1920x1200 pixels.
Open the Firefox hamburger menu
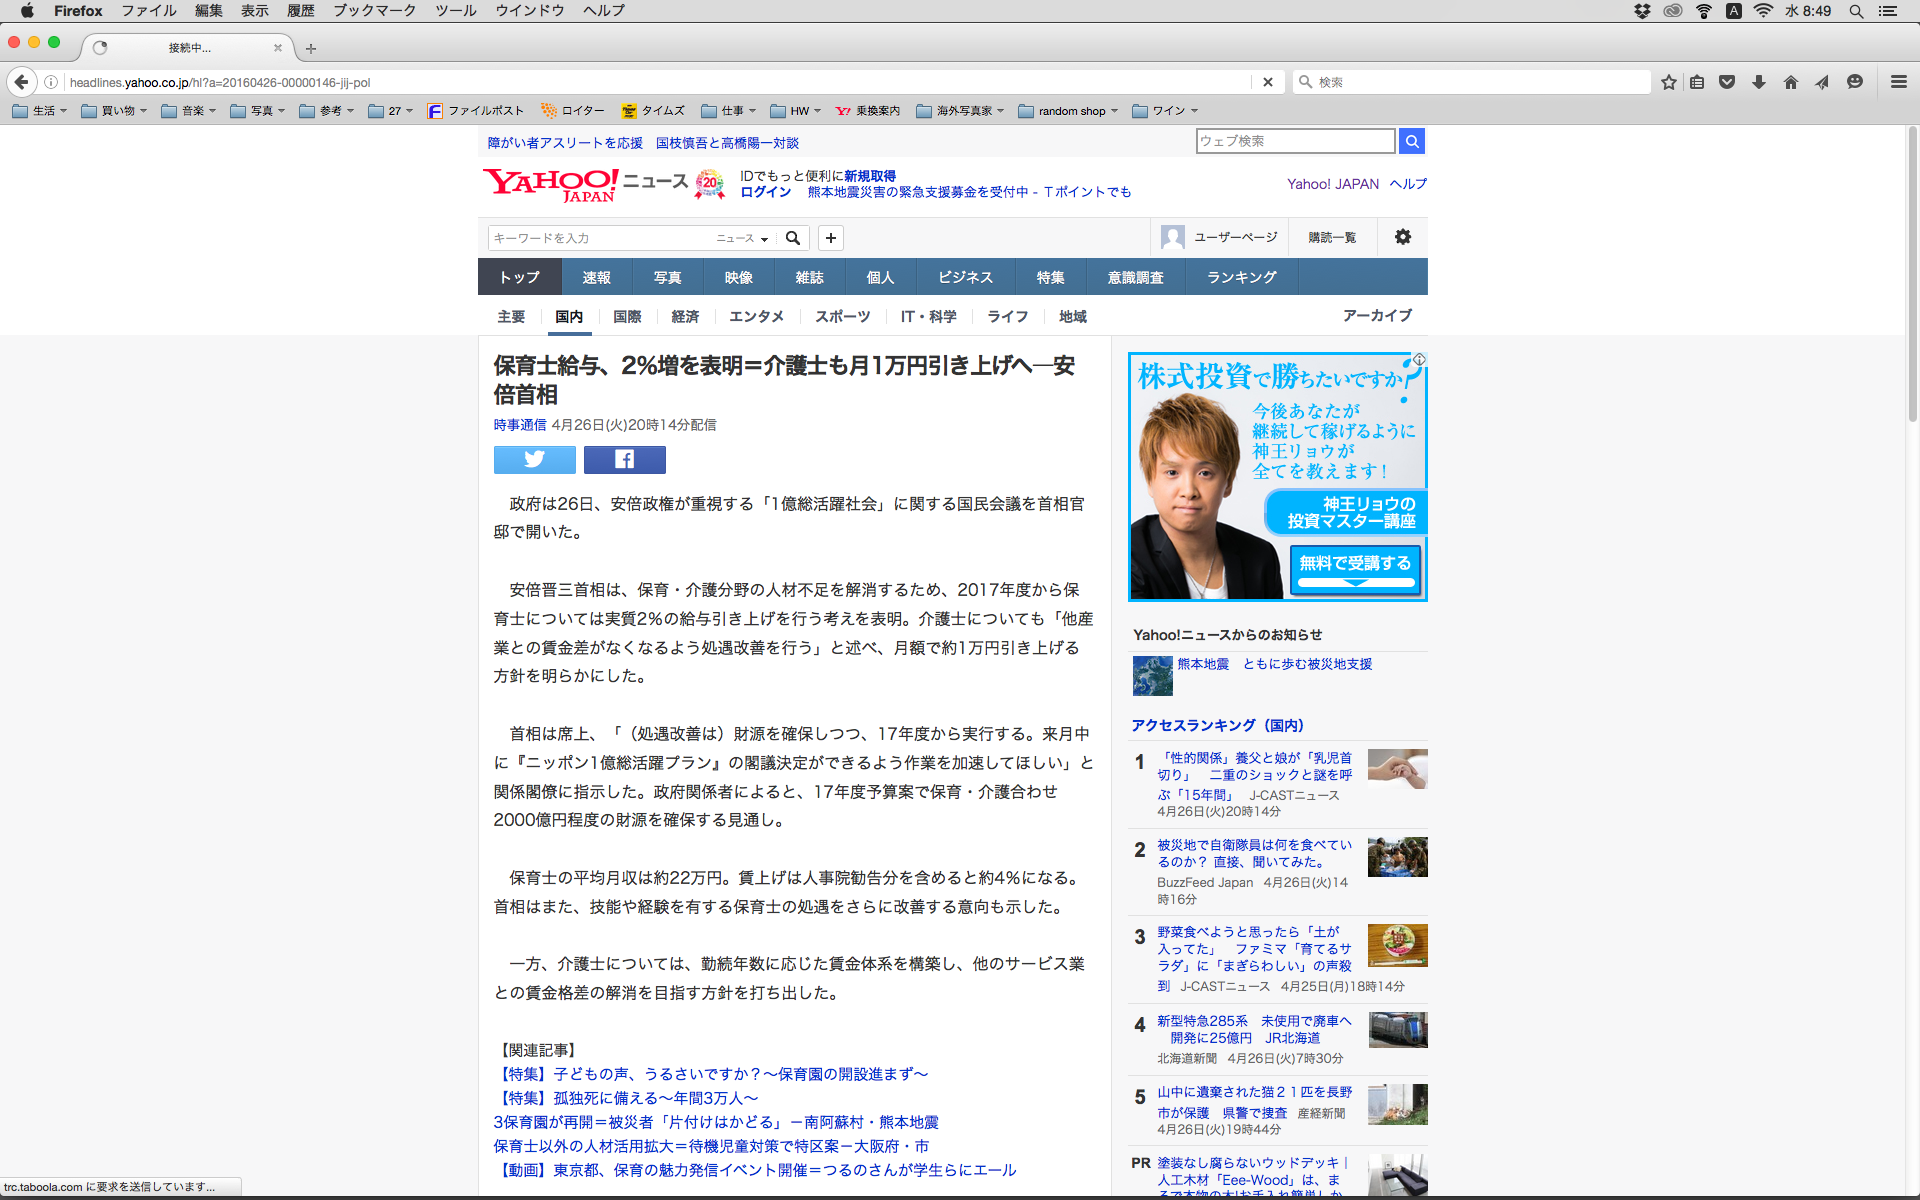[x=1898, y=82]
